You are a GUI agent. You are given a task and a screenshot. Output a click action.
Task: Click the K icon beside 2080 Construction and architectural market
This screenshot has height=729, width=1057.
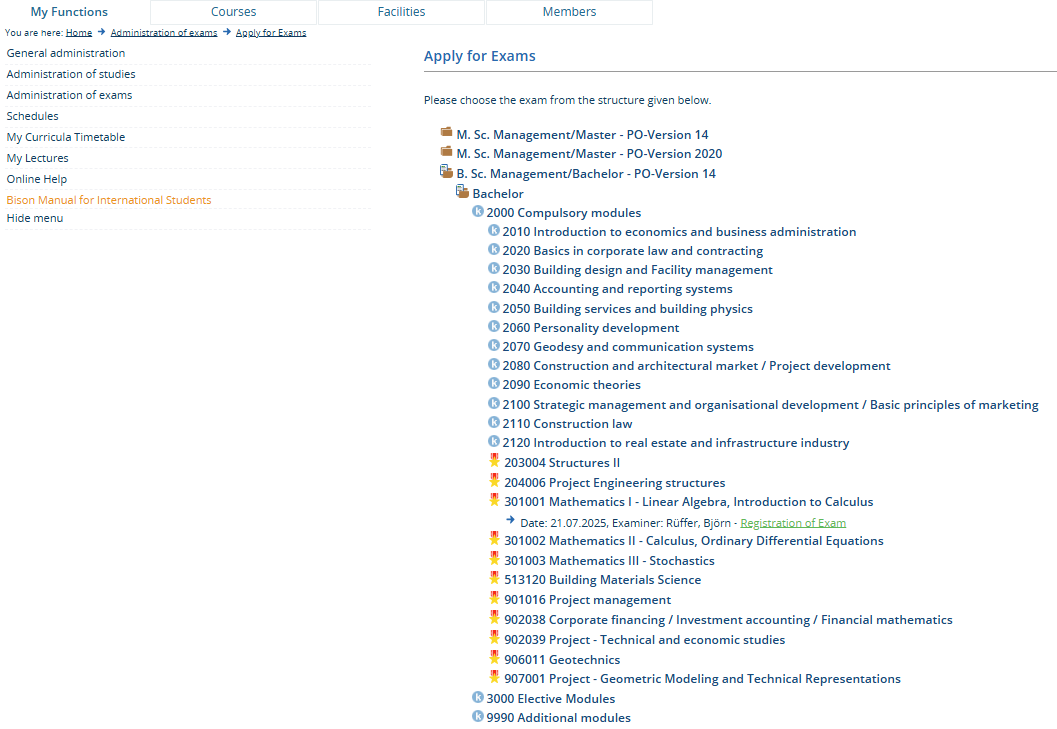[x=494, y=364]
